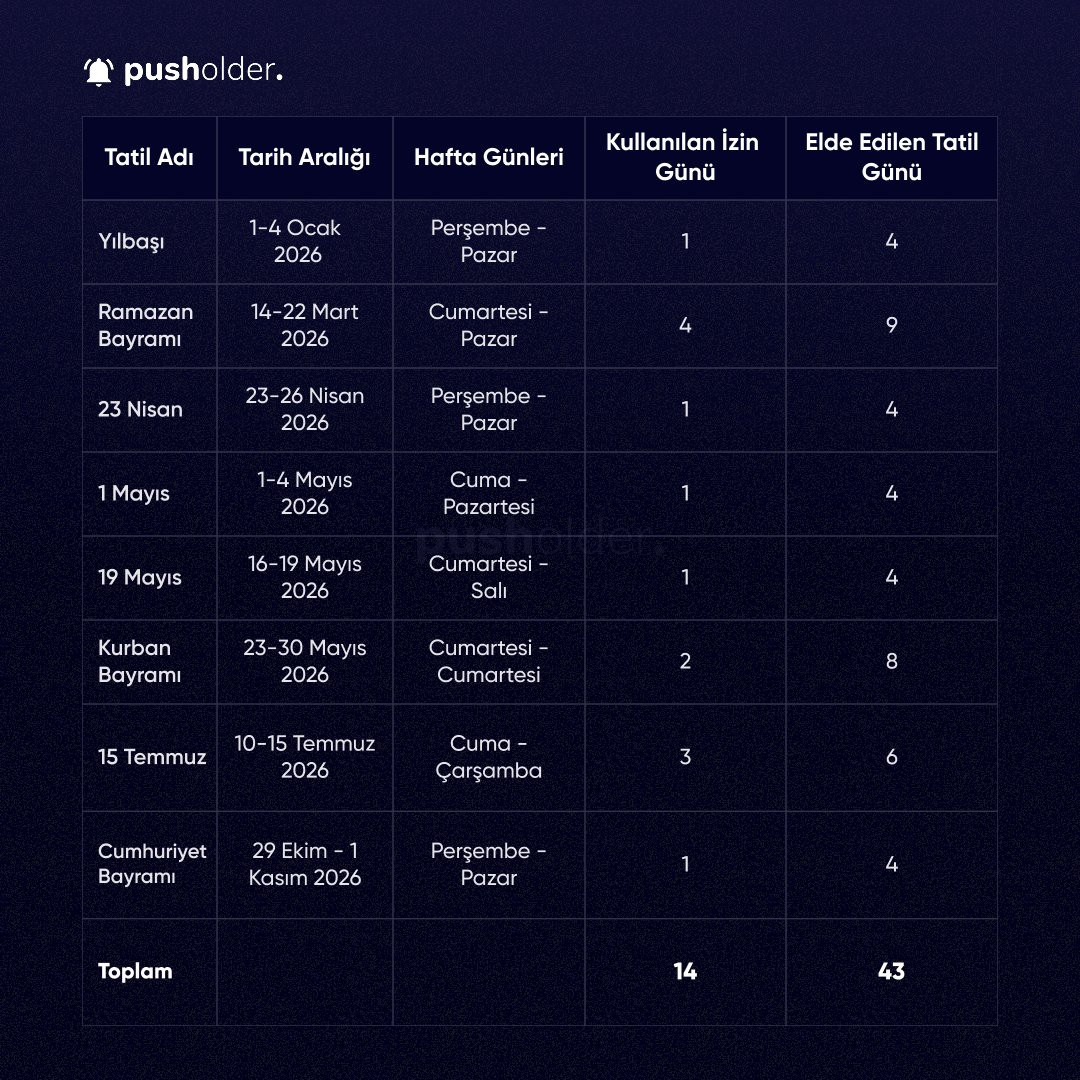Click the Toplam row label

tap(135, 971)
